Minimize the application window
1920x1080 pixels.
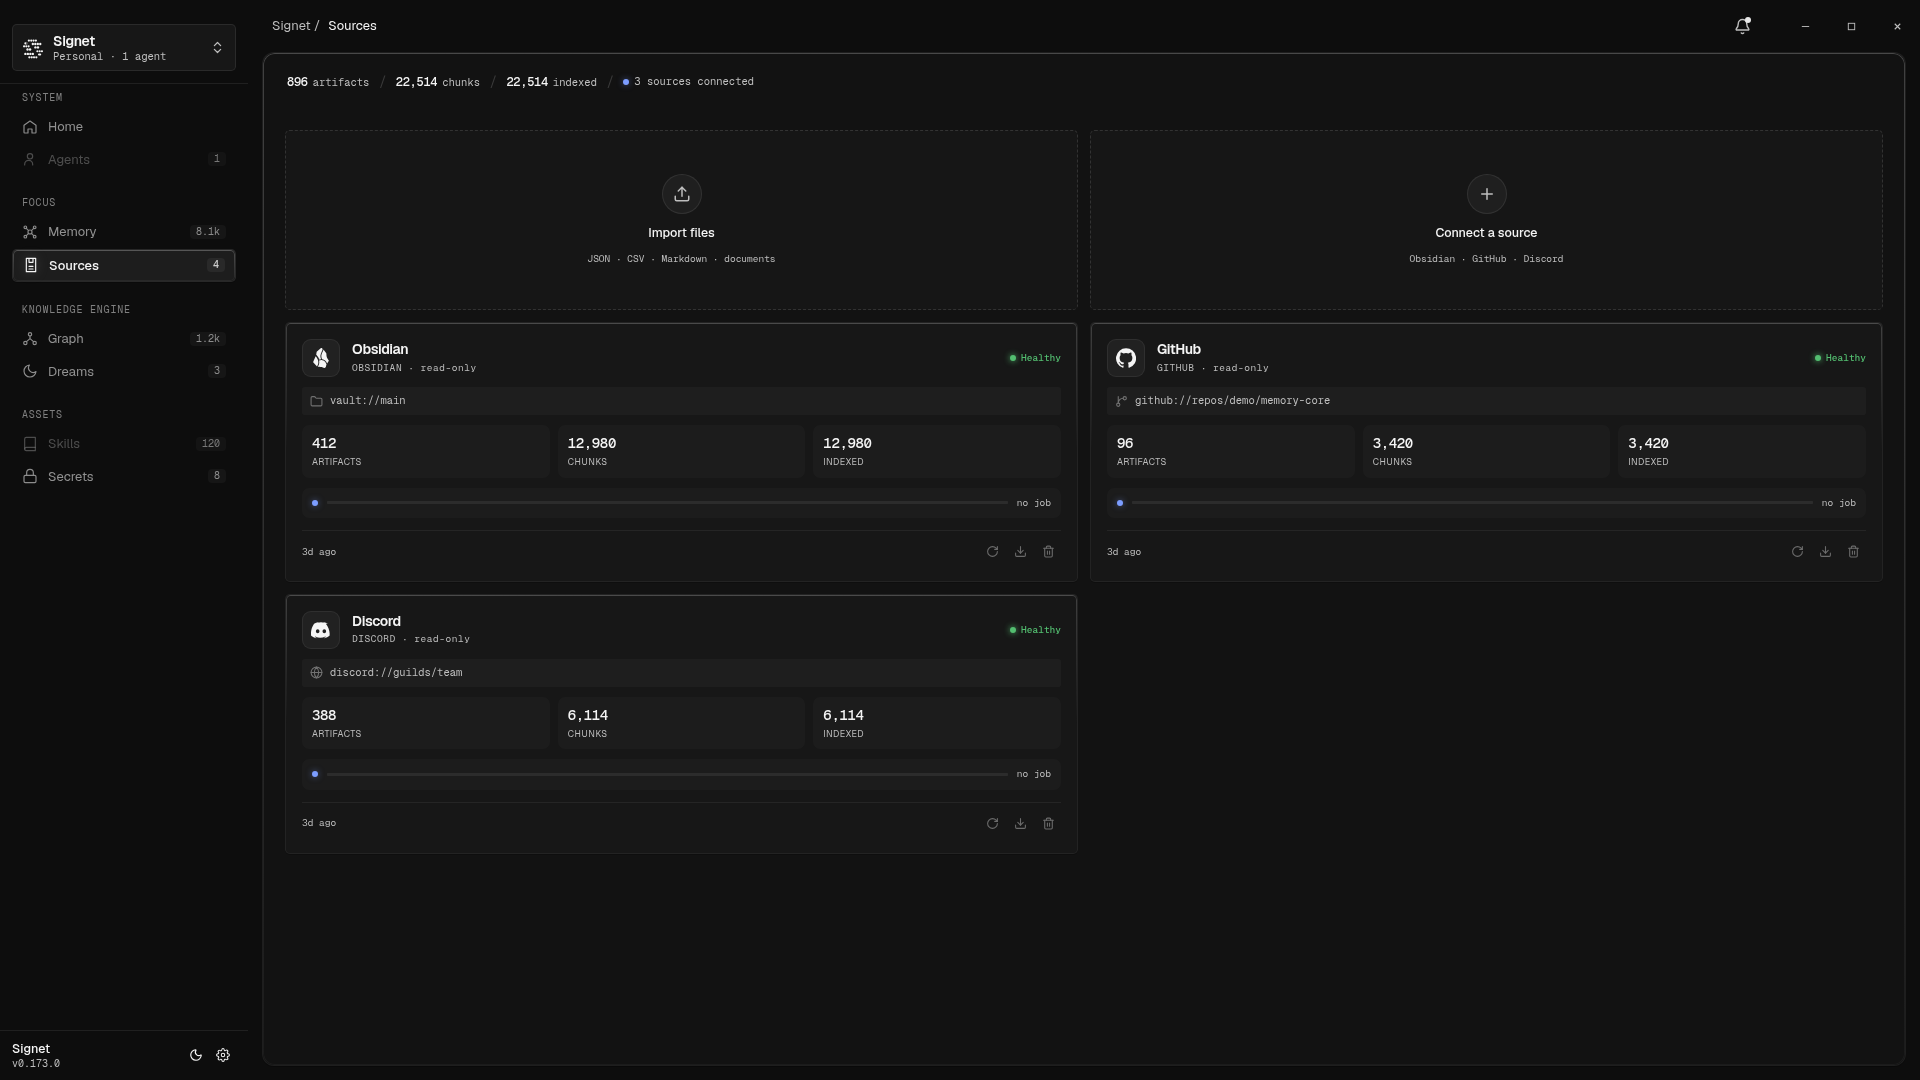1805,26
